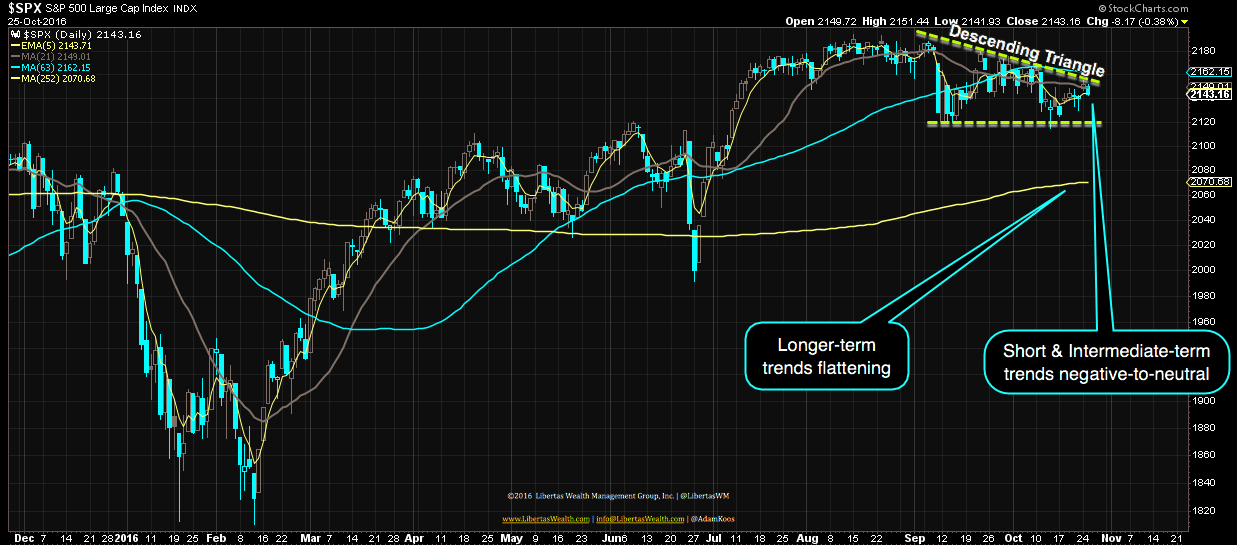Click the Sep month label on time axis
1237x545 pixels.
point(913,536)
